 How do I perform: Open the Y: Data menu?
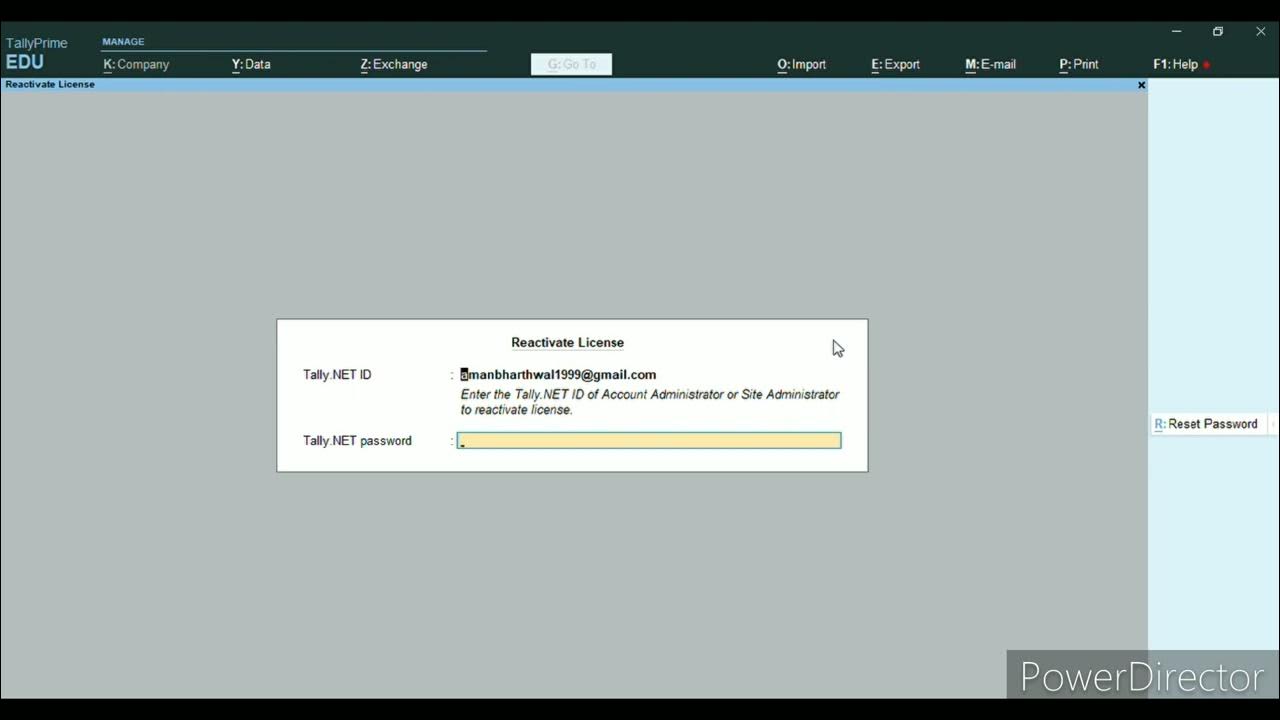251,64
